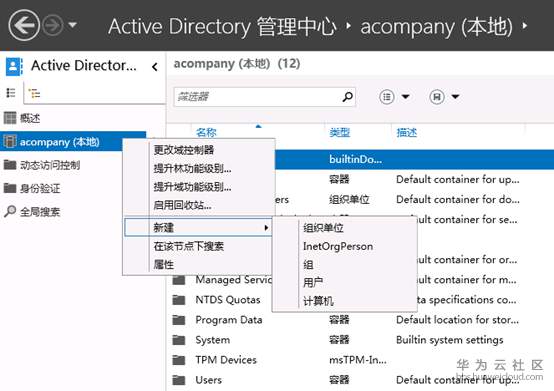554x391 pixels.
Task: Choose 在该节点下搜索 from context menu
Action: click(199, 246)
